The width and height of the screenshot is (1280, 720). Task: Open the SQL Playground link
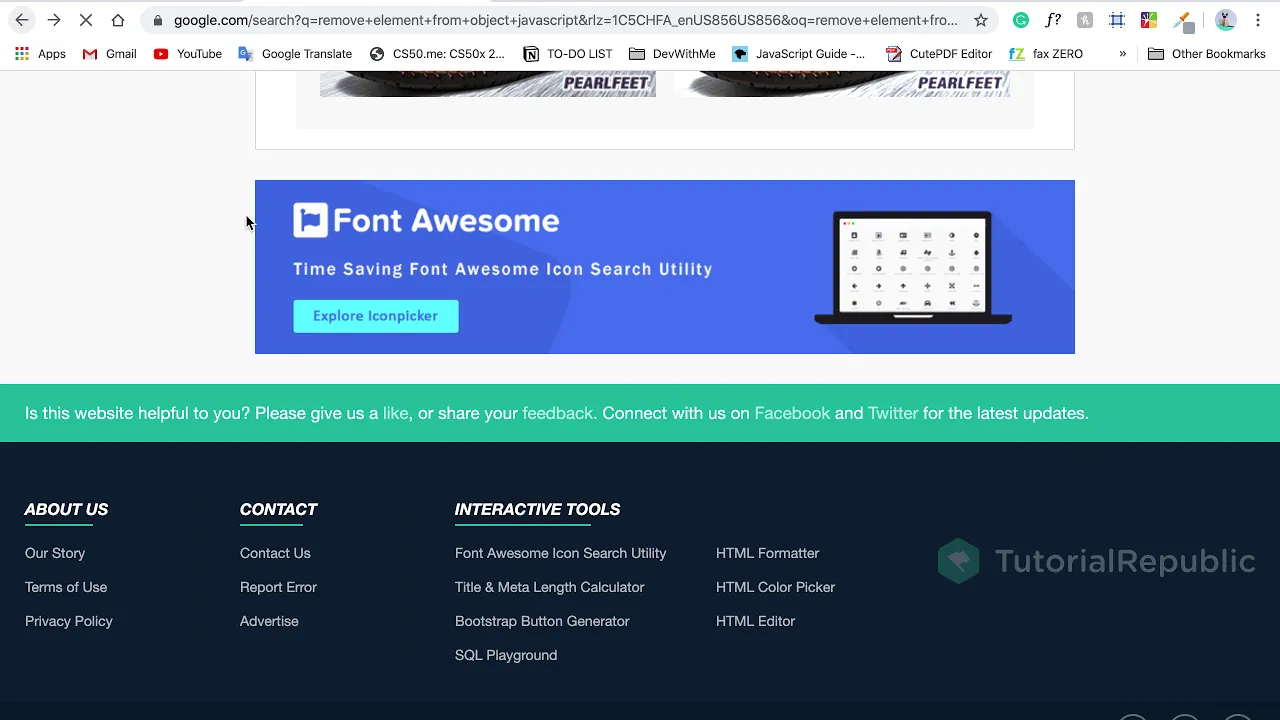coord(506,655)
